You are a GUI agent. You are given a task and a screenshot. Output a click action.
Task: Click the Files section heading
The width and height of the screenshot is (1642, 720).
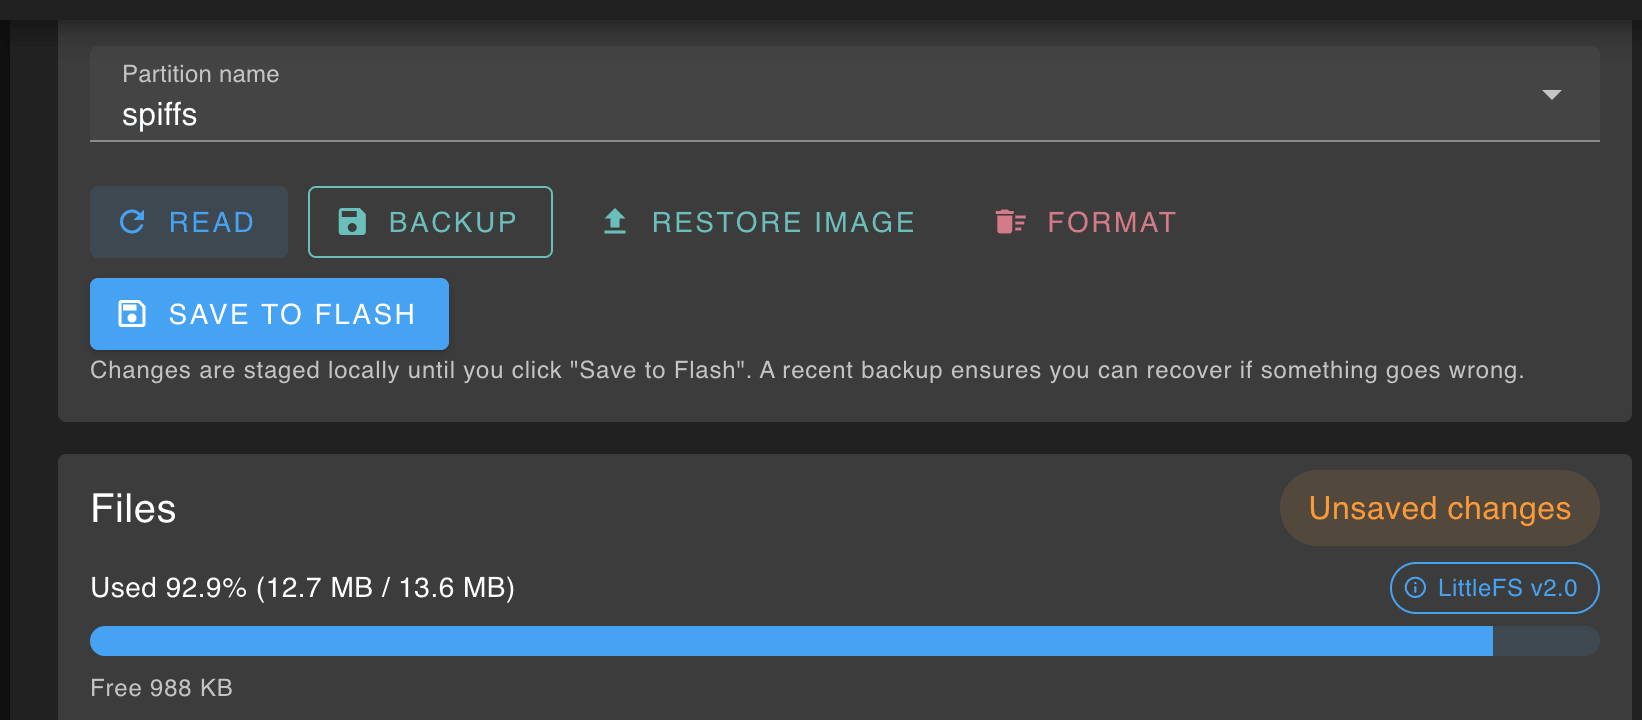[133, 508]
